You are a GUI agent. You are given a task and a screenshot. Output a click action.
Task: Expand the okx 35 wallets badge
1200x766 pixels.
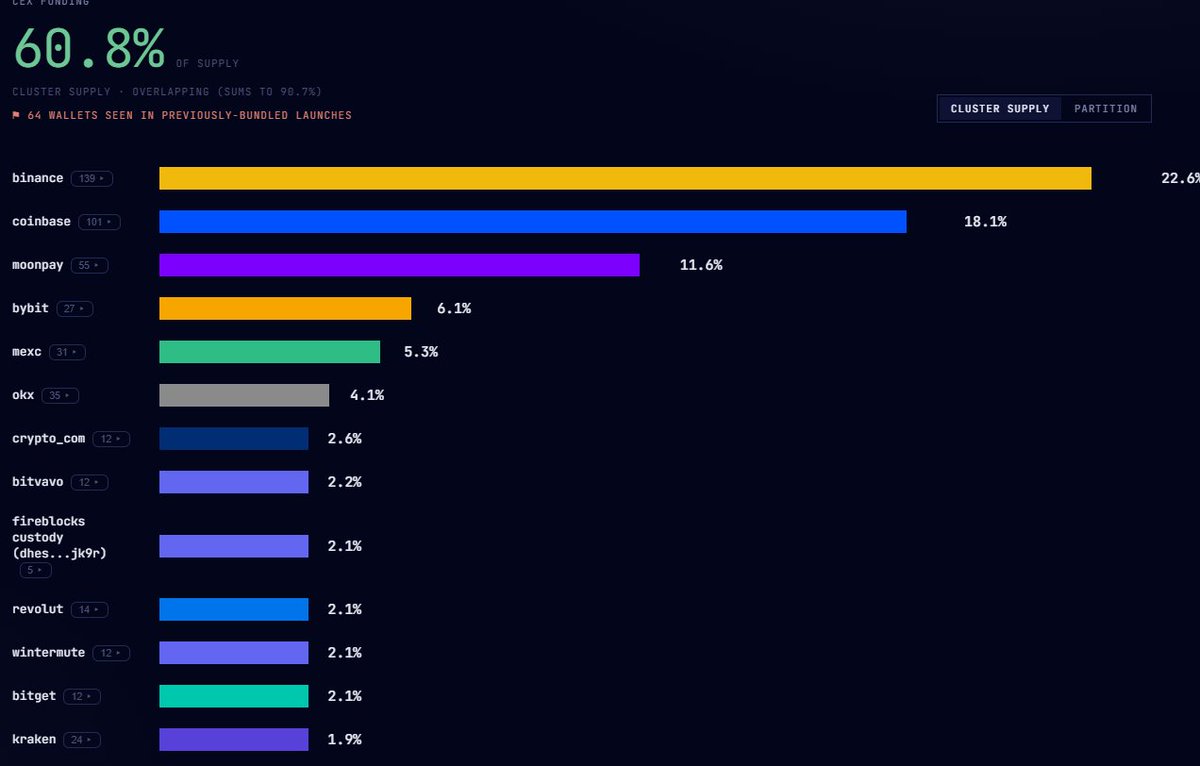tap(60, 395)
